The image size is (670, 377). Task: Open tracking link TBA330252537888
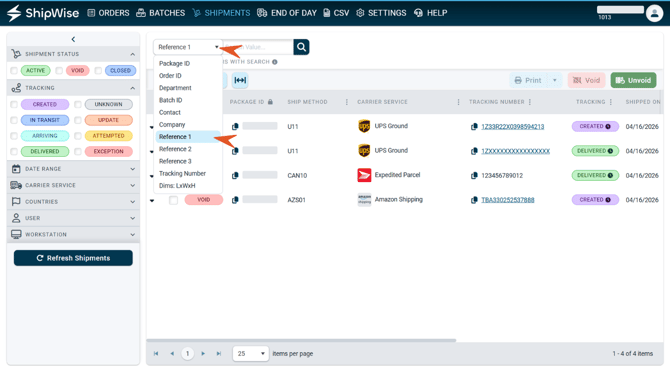[508, 200]
